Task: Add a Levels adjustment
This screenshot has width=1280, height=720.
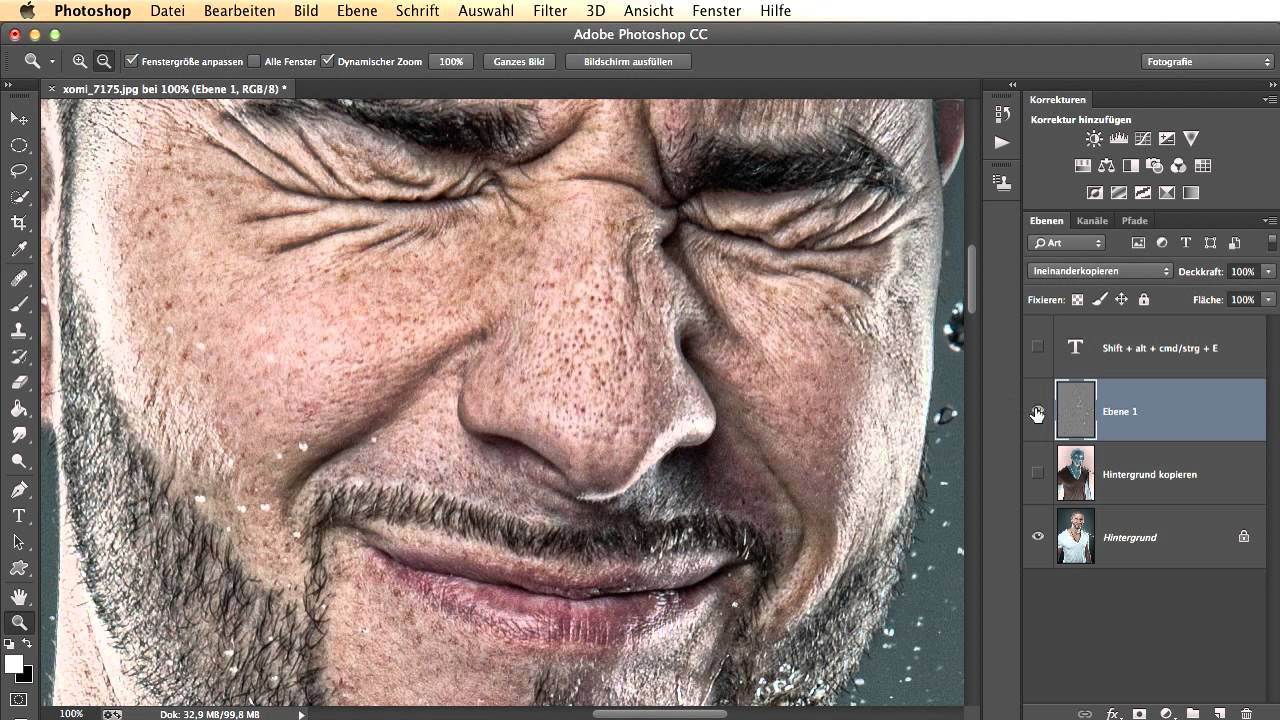Action: 1118,139
